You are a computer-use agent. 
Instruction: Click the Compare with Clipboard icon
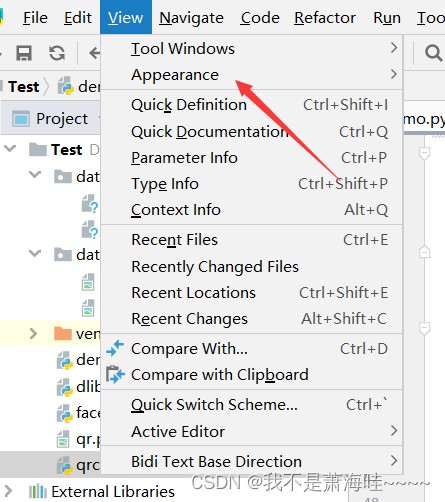pos(115,375)
